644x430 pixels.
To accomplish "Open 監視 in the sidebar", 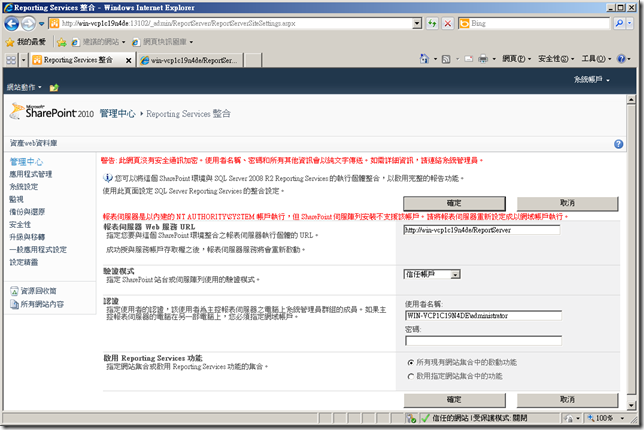I will (16, 200).
